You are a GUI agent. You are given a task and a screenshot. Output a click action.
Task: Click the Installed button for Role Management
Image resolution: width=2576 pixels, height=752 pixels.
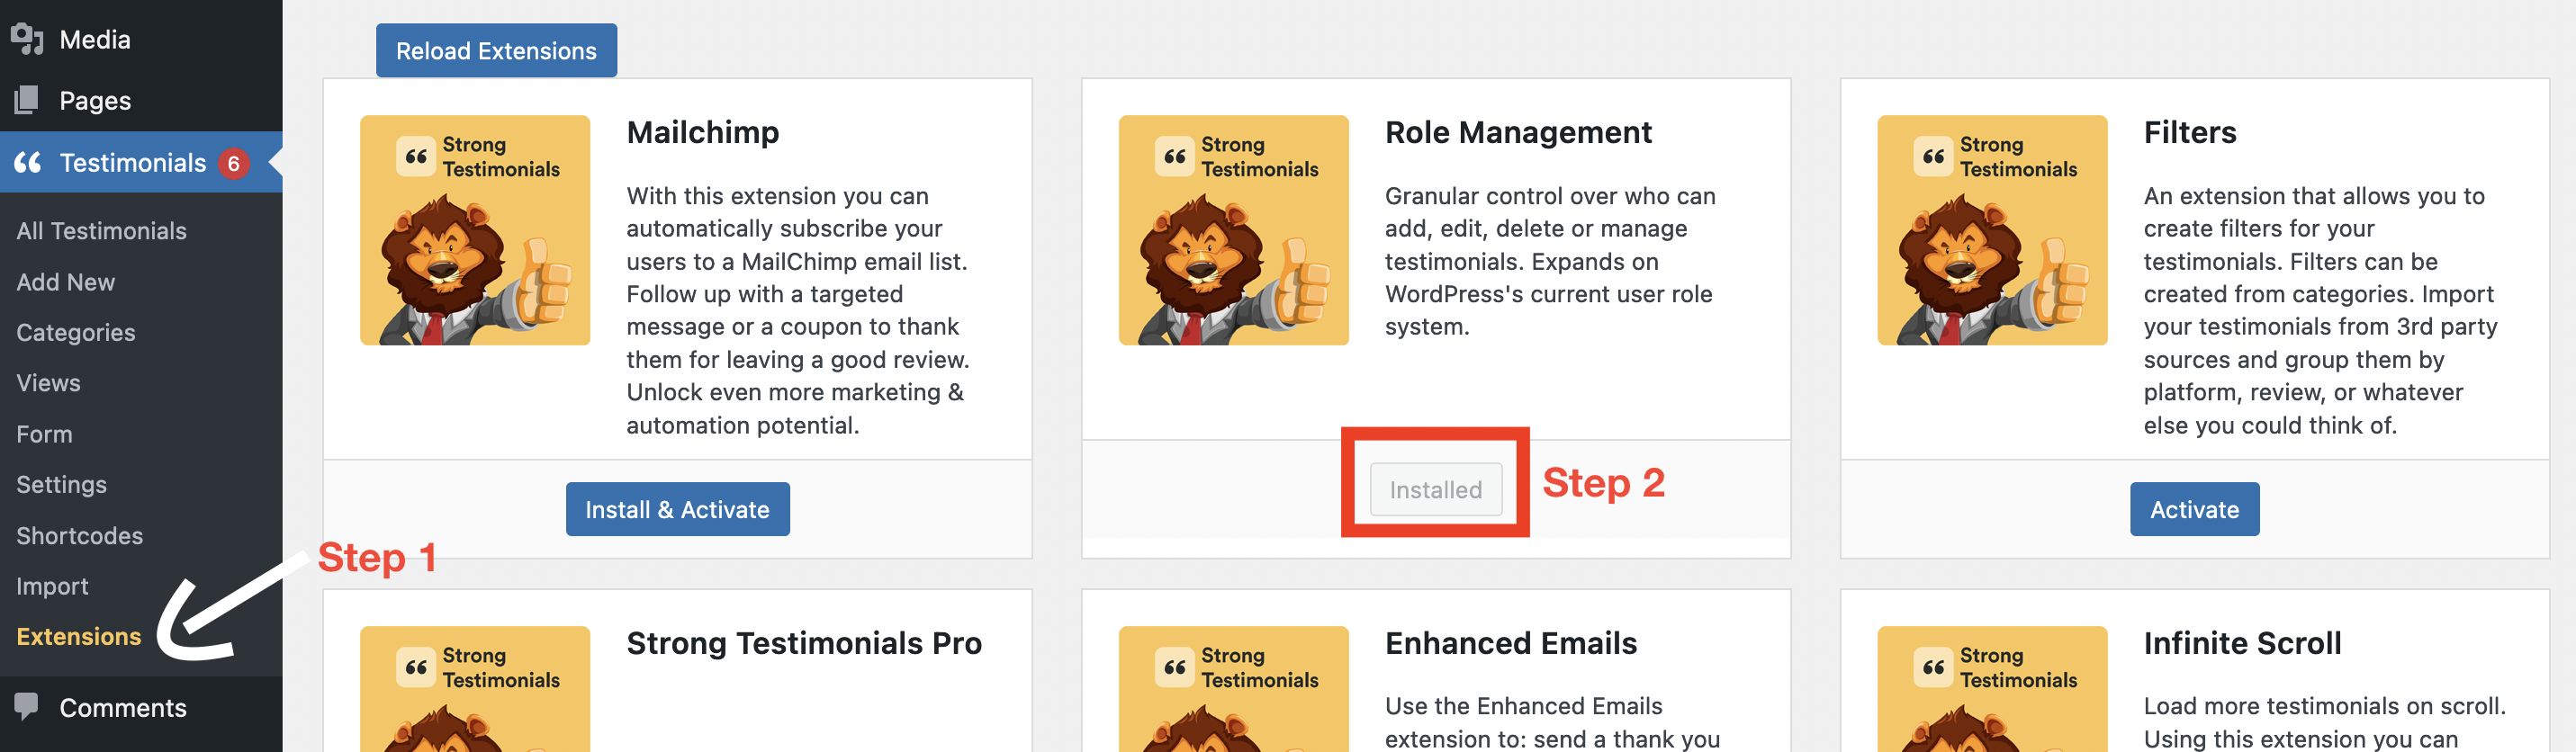click(x=1435, y=489)
